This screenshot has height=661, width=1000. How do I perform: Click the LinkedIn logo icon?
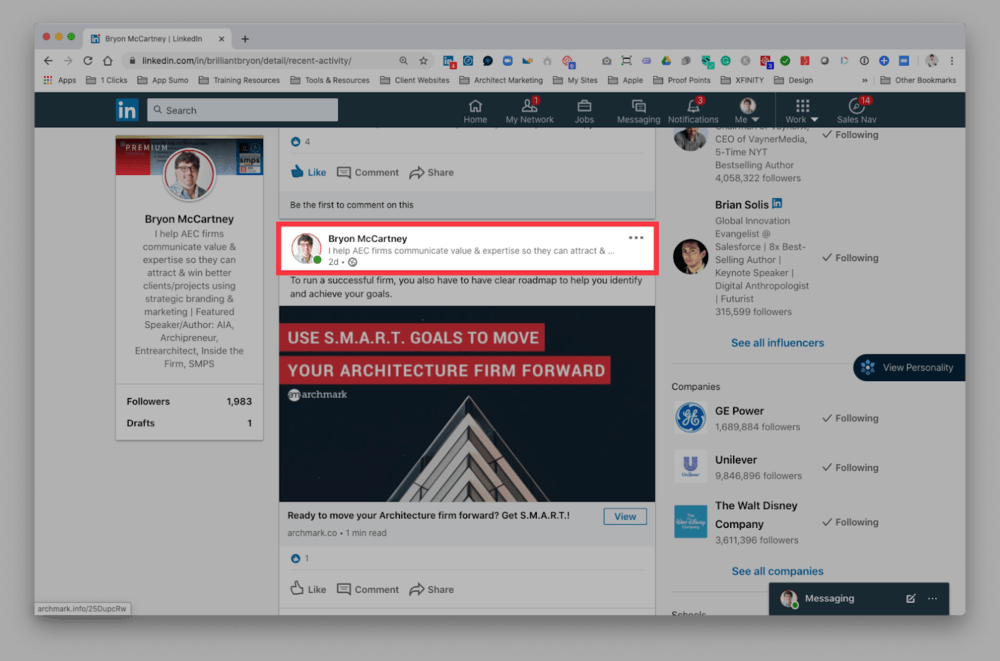[x=126, y=110]
